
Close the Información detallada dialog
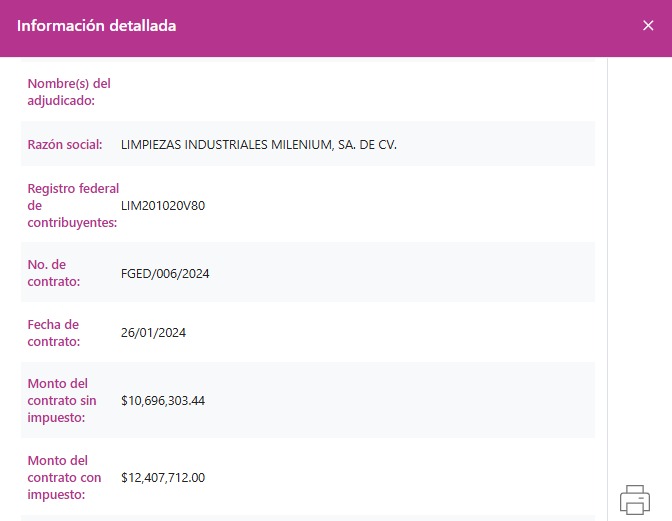coord(648,26)
